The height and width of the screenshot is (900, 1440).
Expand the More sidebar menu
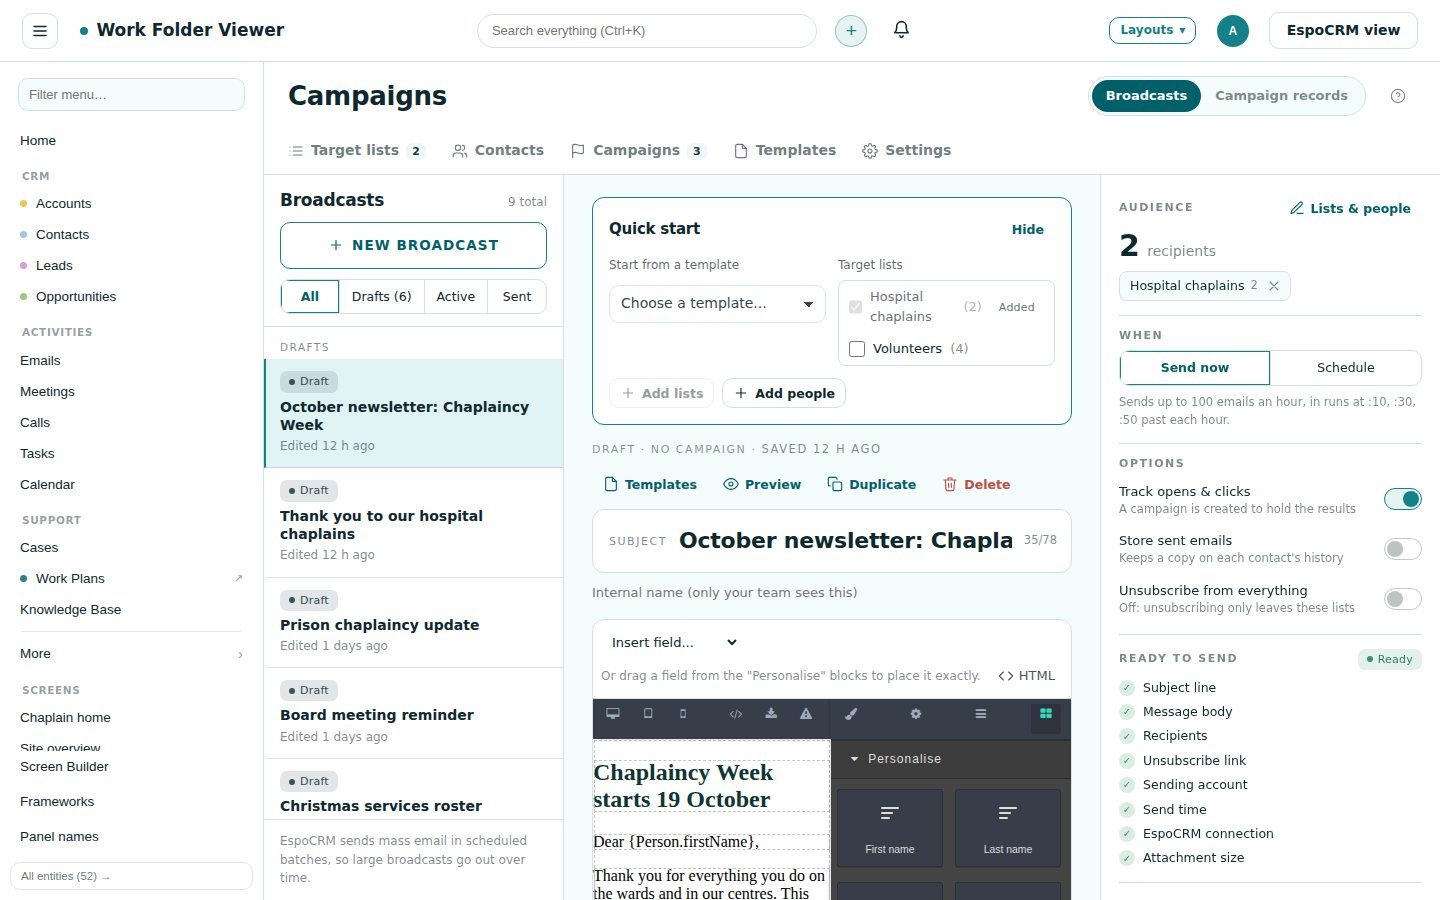click(131, 654)
